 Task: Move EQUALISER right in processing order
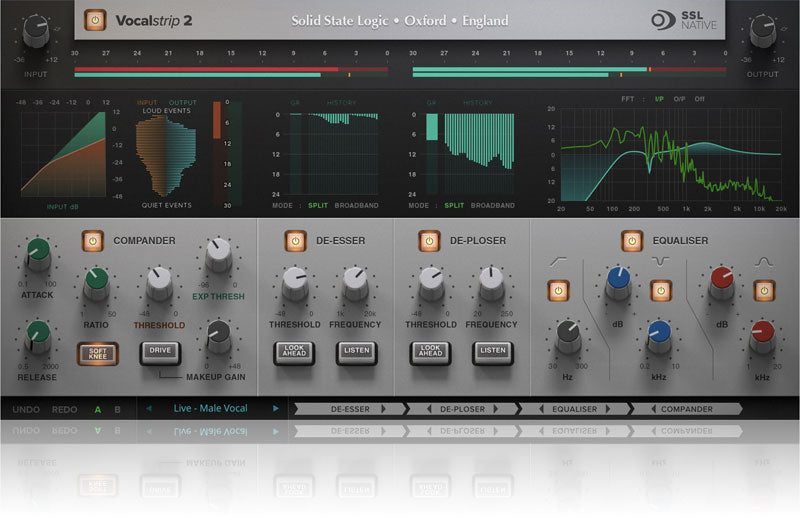[608, 409]
